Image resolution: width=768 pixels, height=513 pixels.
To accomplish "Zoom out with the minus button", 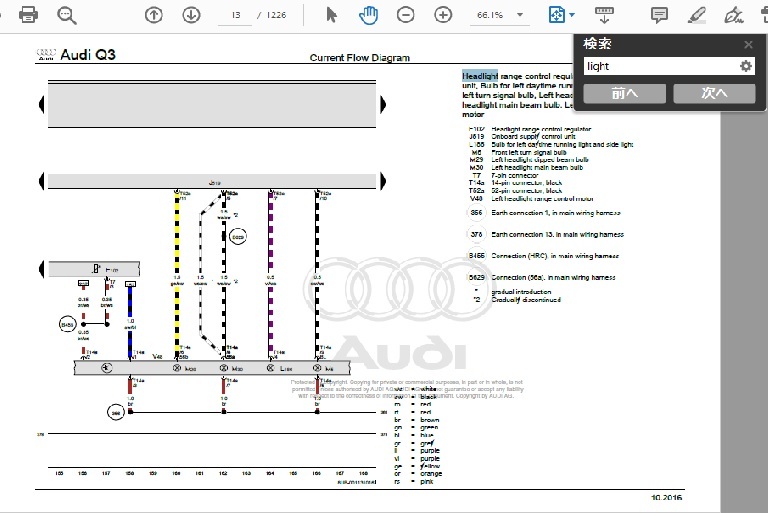I will pos(406,15).
